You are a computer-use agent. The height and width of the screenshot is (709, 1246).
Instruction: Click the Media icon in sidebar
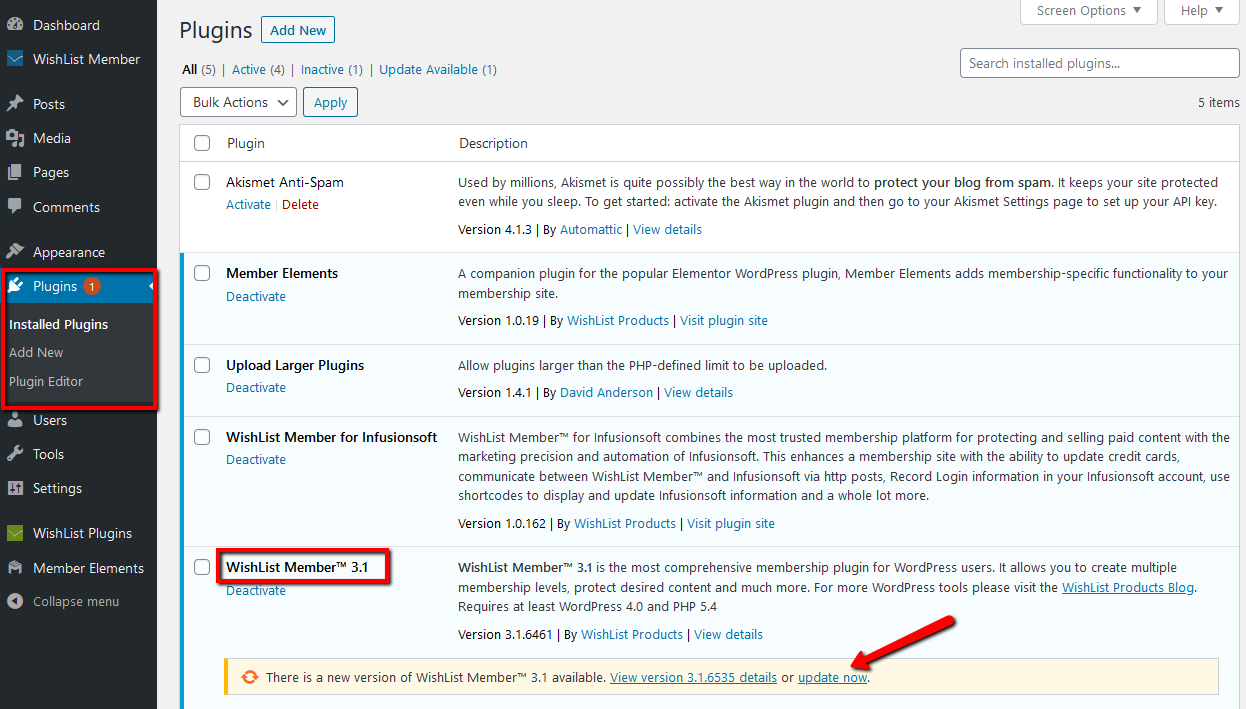point(15,138)
